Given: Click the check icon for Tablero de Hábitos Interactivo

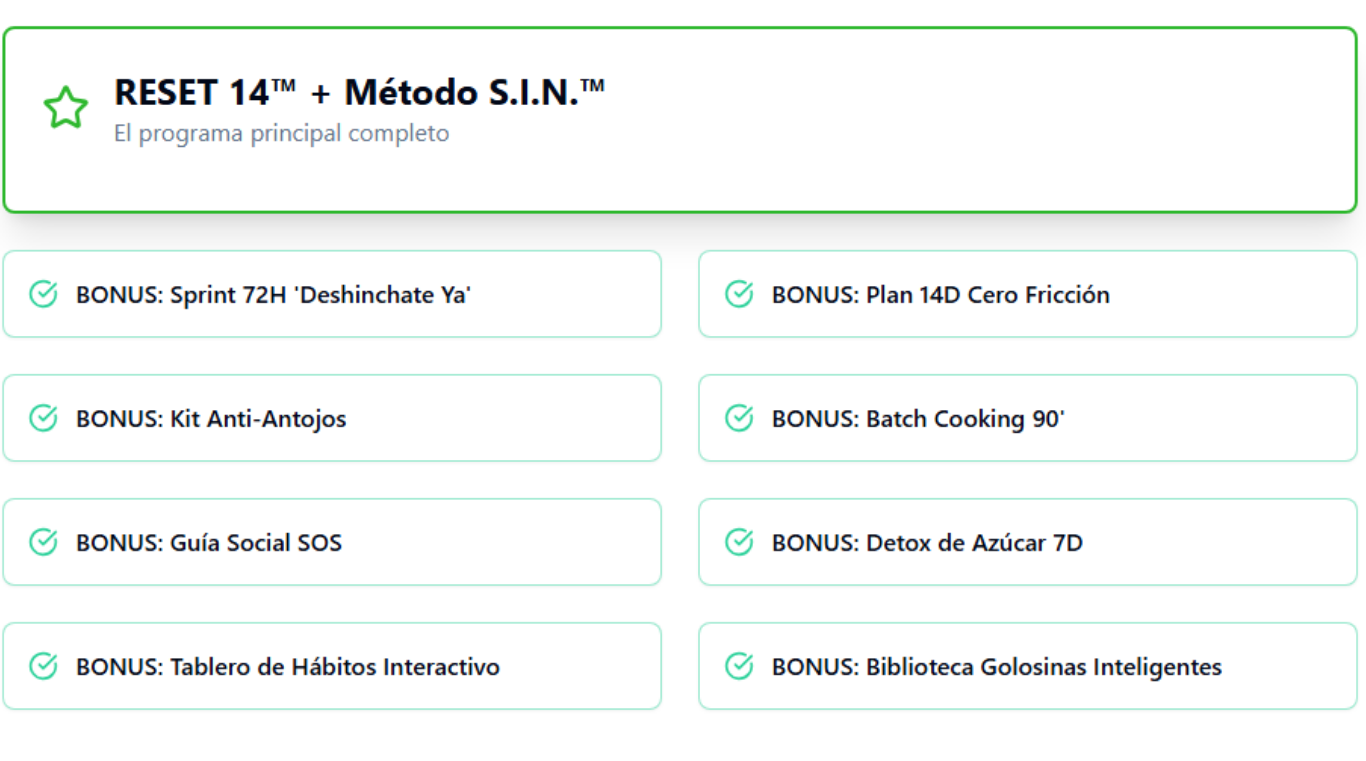Looking at the screenshot, I should pos(43,666).
